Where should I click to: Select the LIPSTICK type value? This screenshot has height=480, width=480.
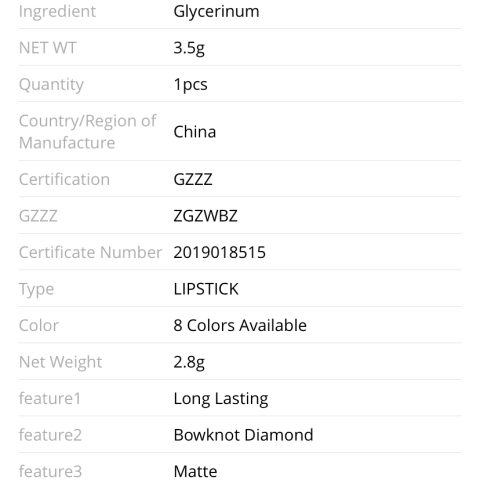tap(206, 289)
